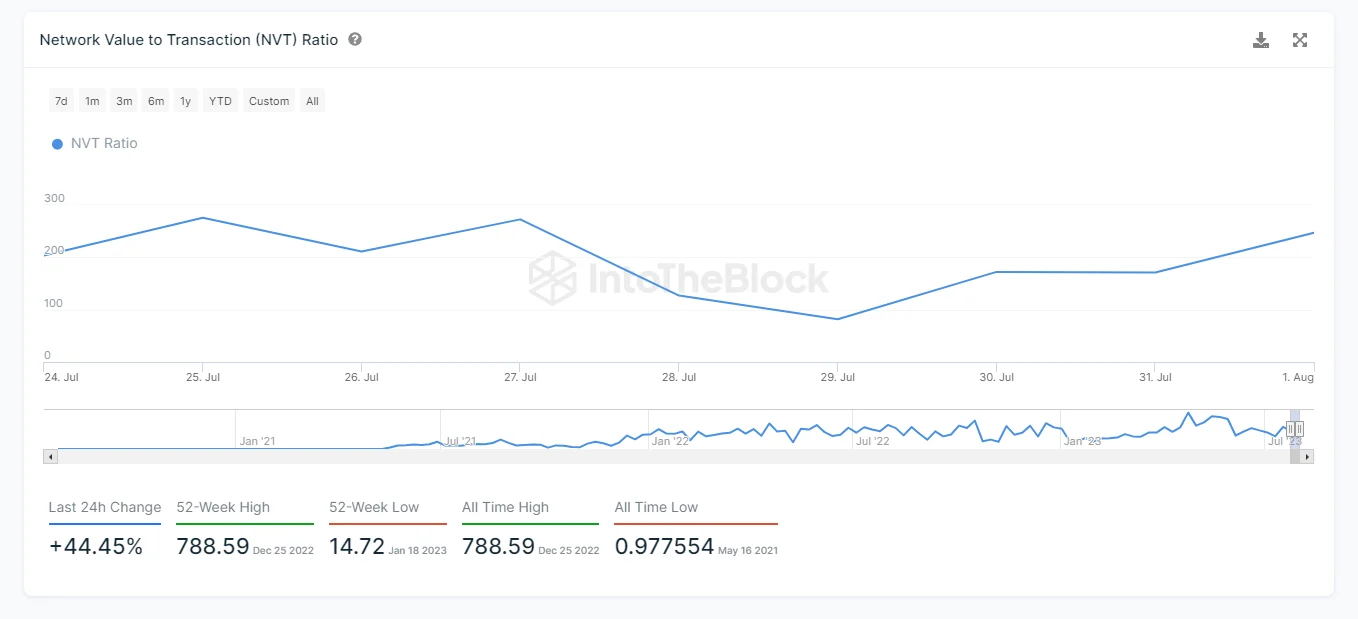Click the navigator scrollbar right arrow

point(1307,457)
